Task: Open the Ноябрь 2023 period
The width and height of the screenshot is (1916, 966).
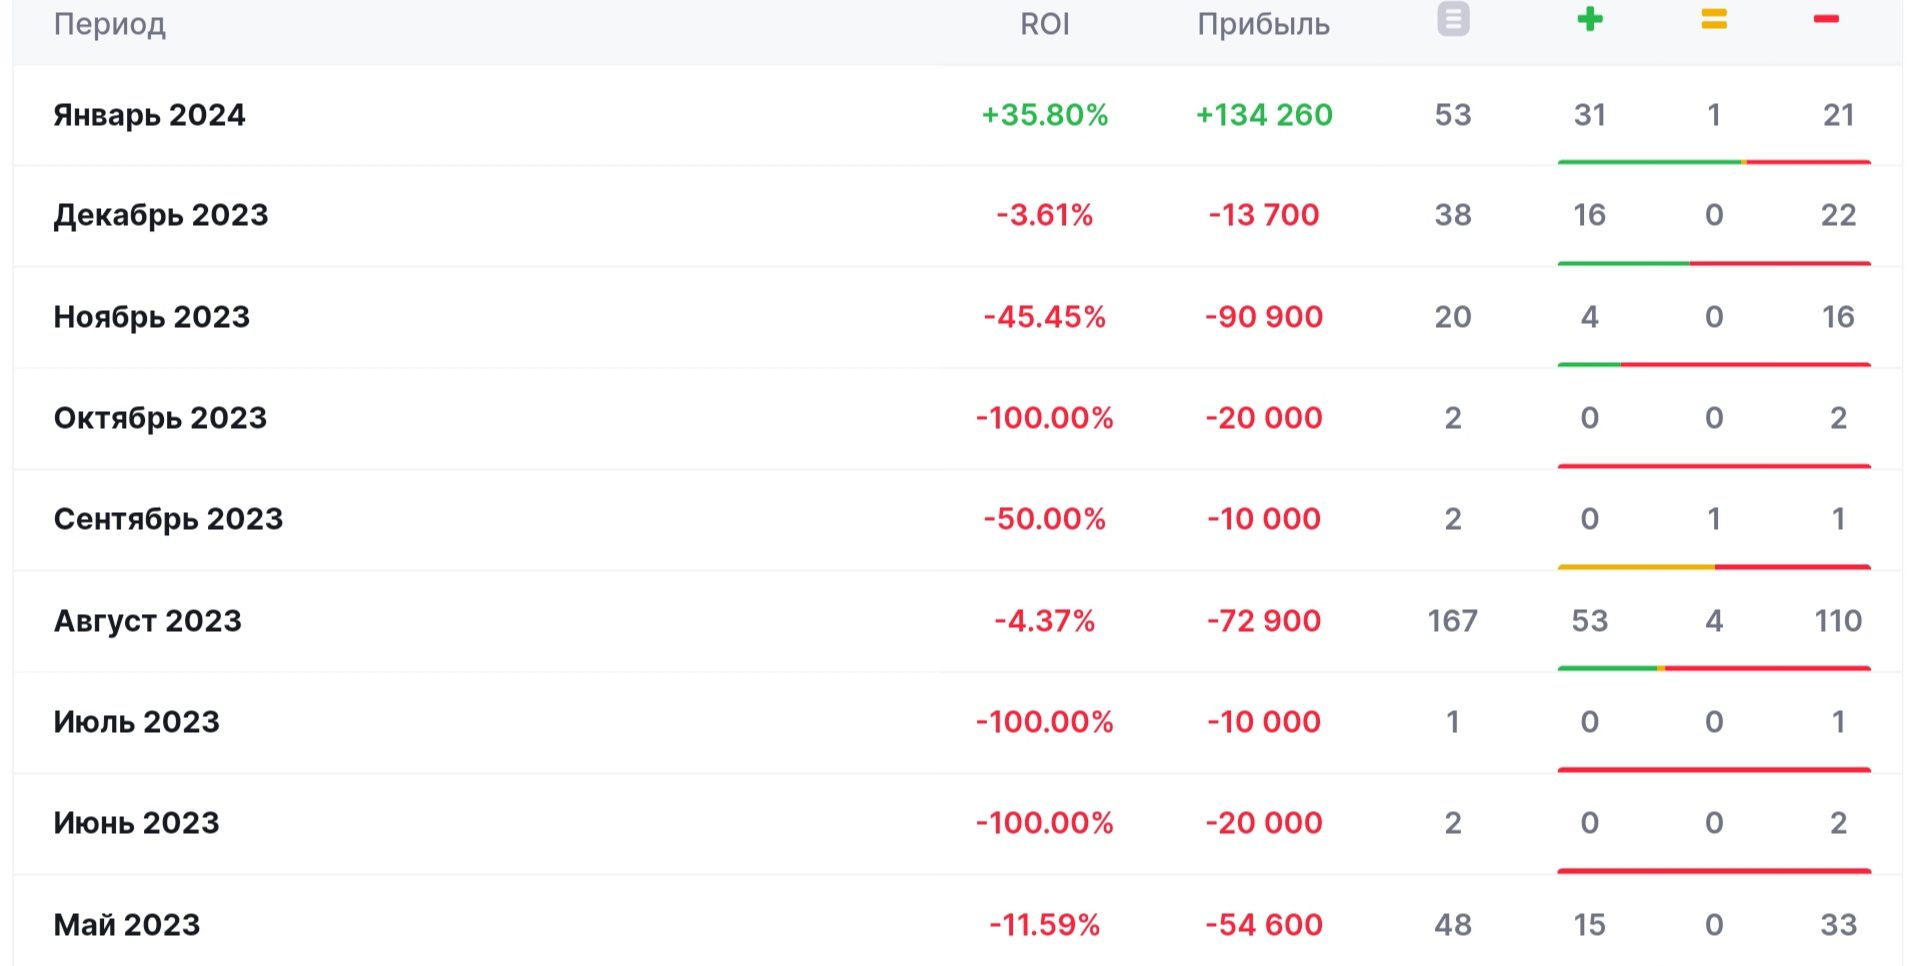Action: pos(152,317)
